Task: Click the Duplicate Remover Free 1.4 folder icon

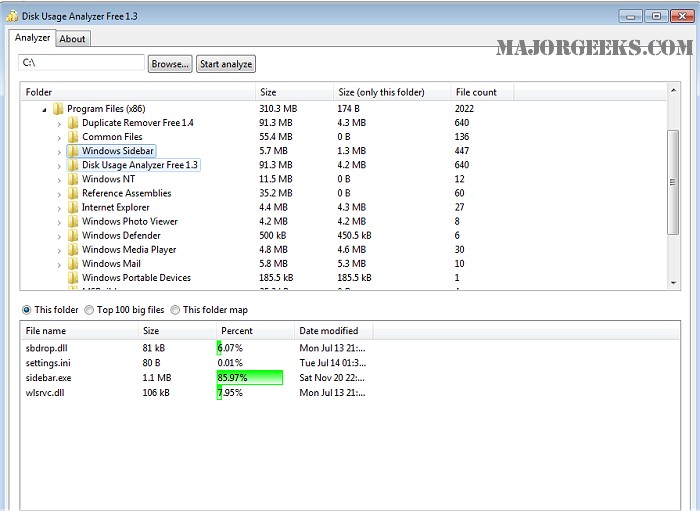Action: pos(73,123)
